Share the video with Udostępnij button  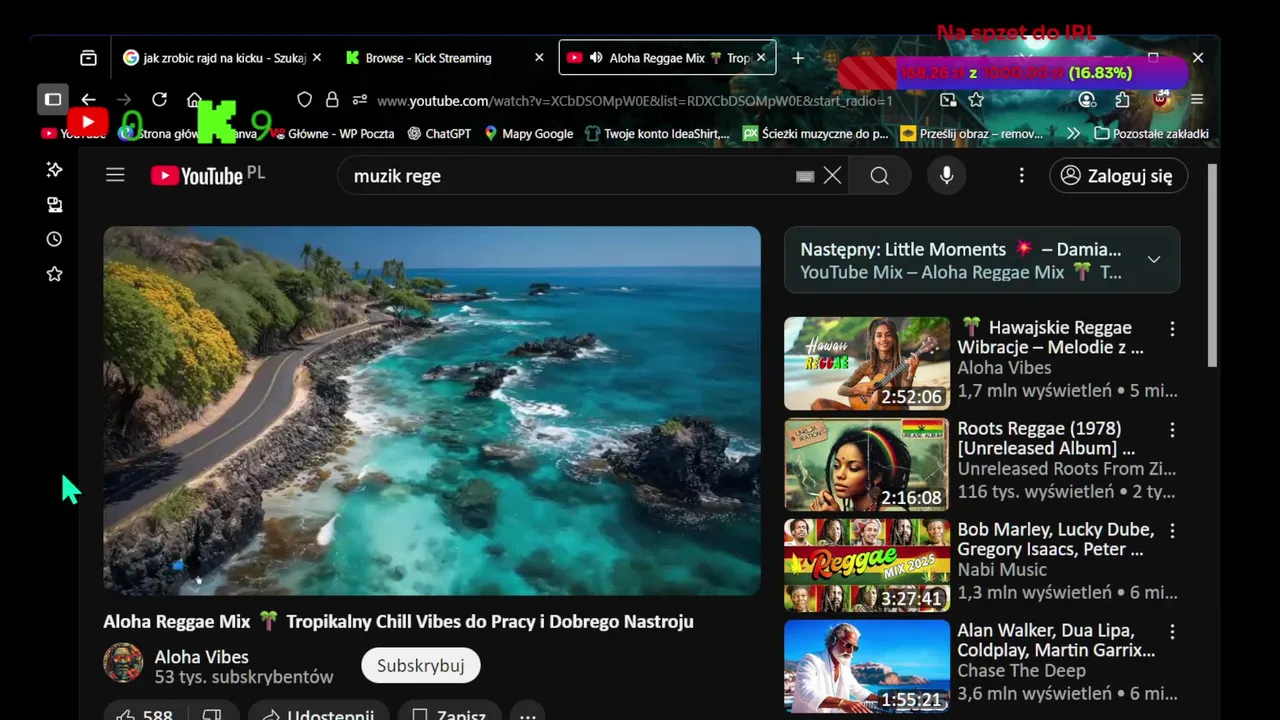(x=318, y=715)
